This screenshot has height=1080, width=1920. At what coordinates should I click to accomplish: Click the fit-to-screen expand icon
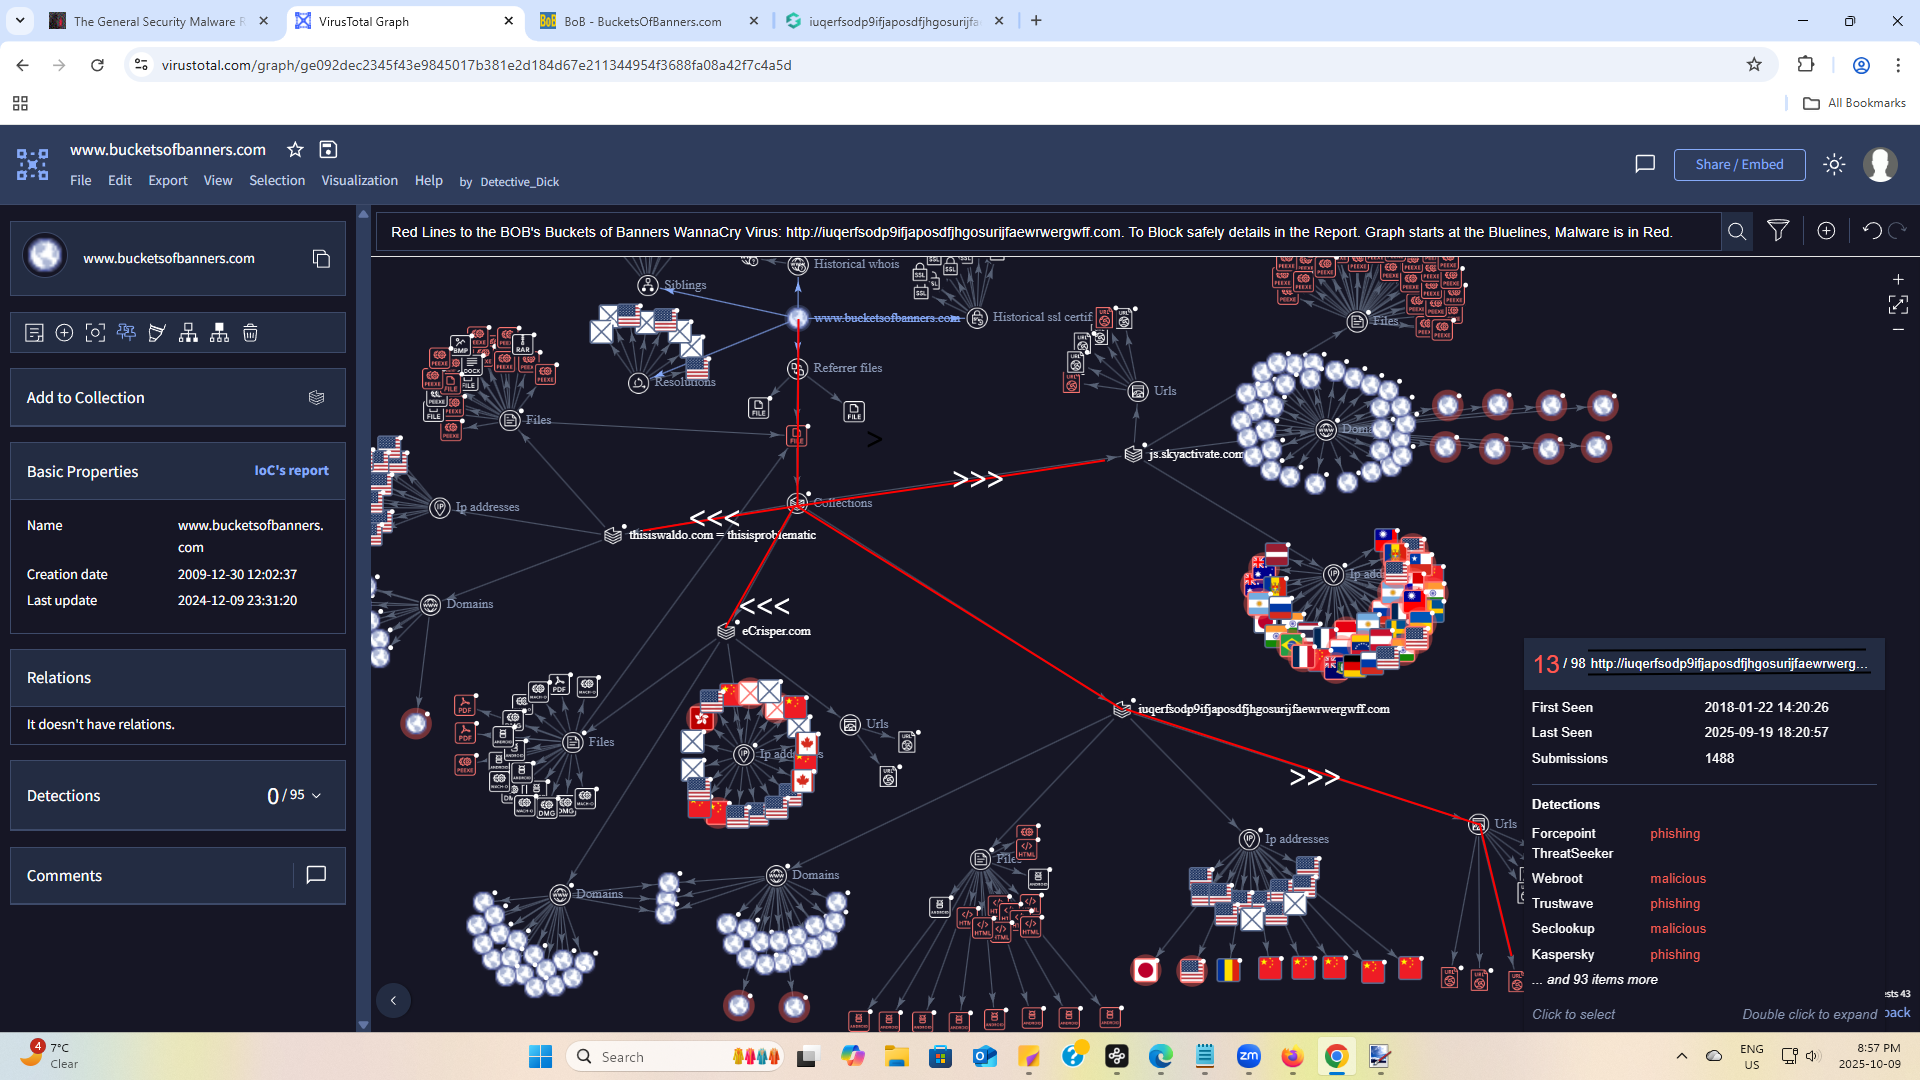point(1898,304)
